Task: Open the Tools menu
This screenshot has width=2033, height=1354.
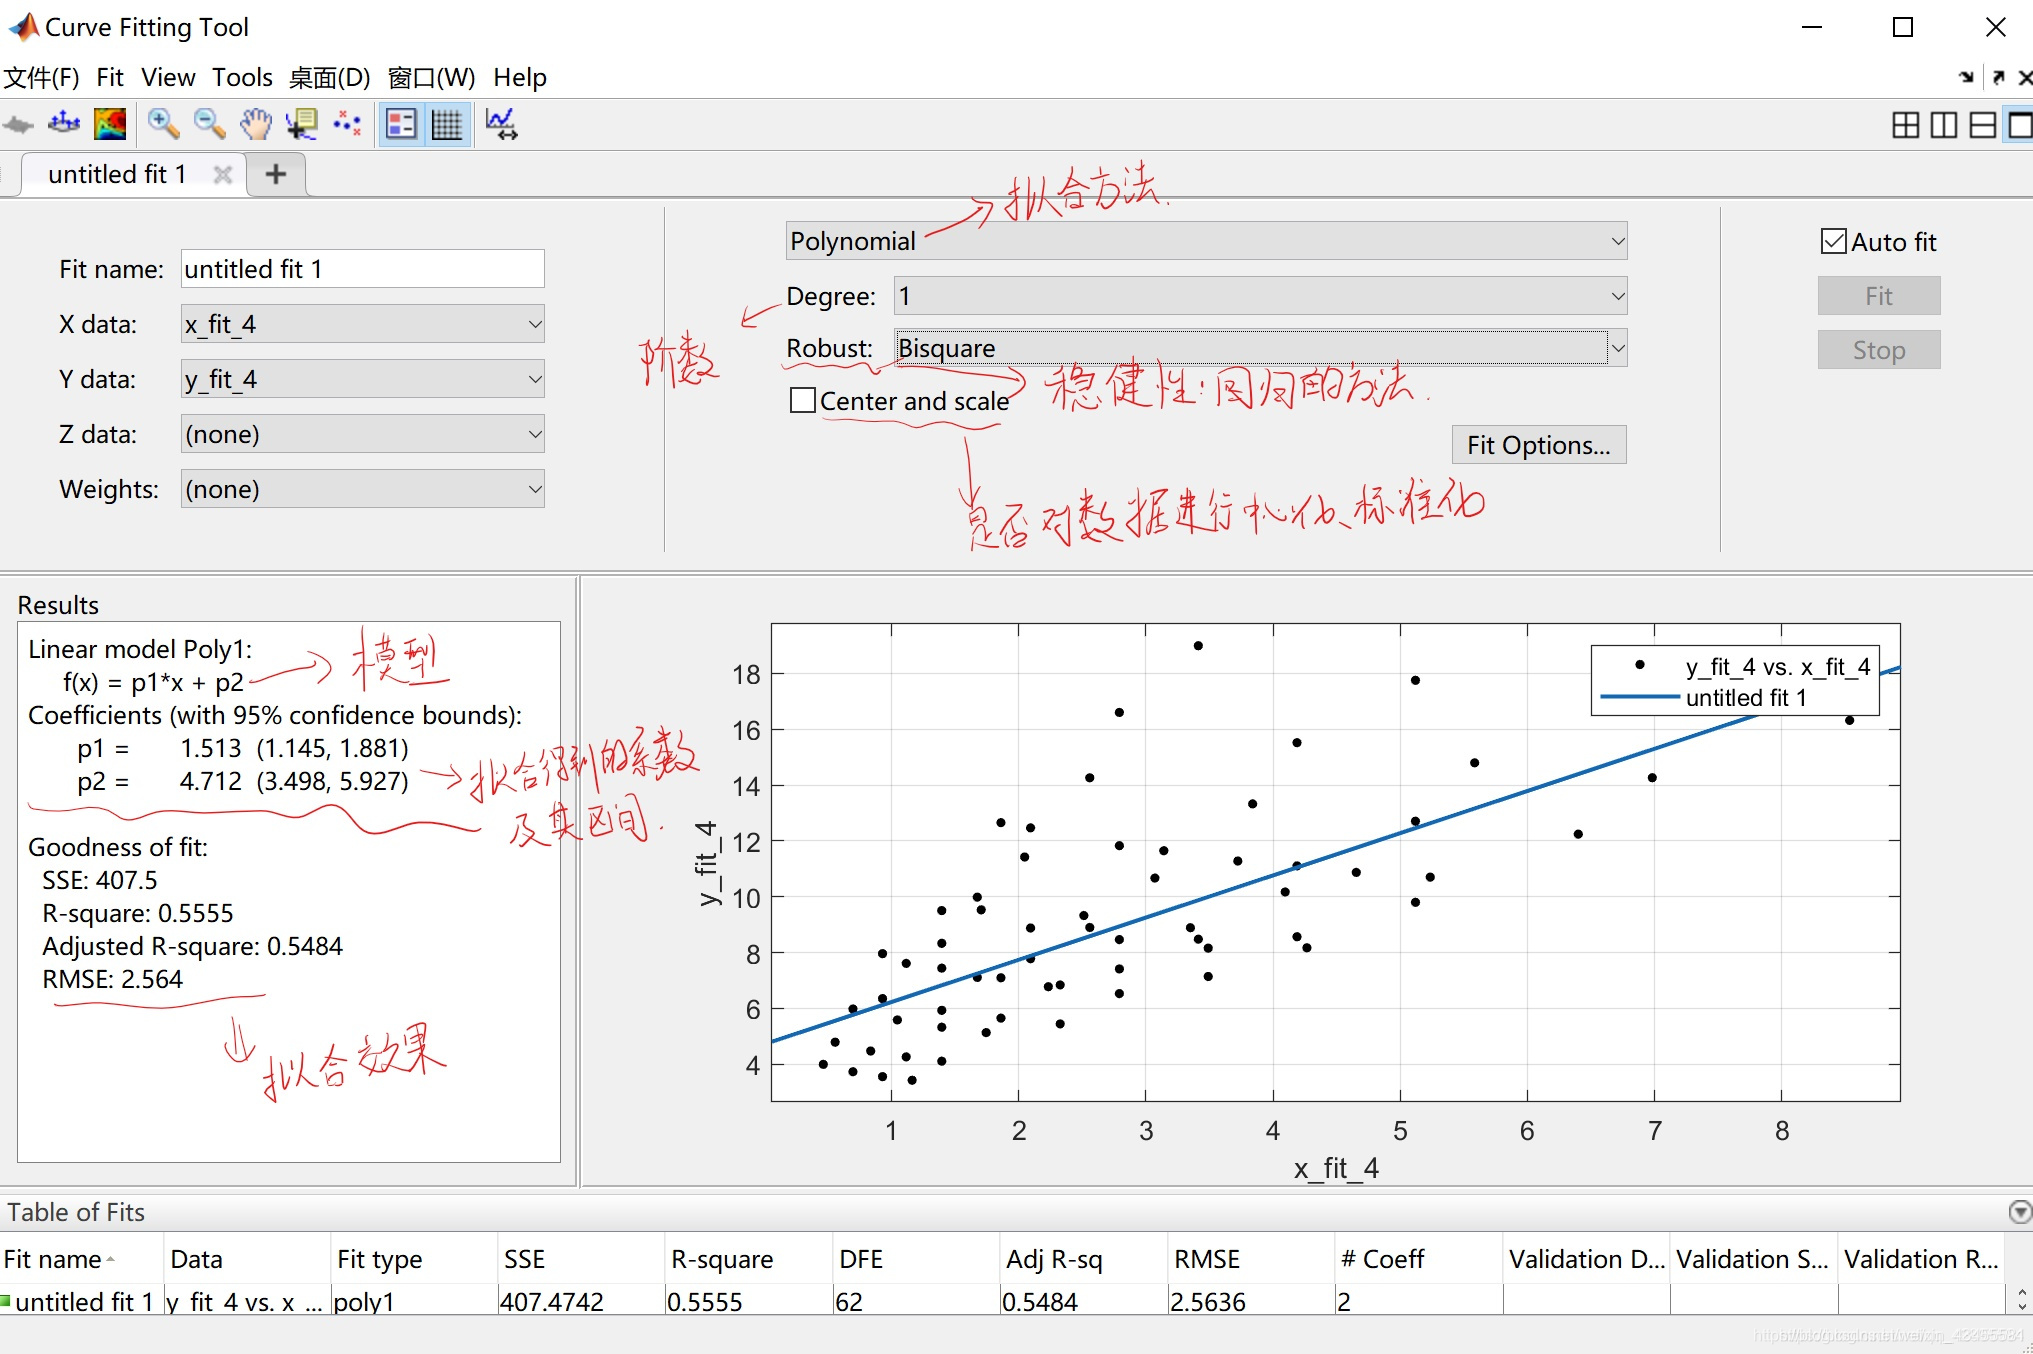Action: click(242, 77)
